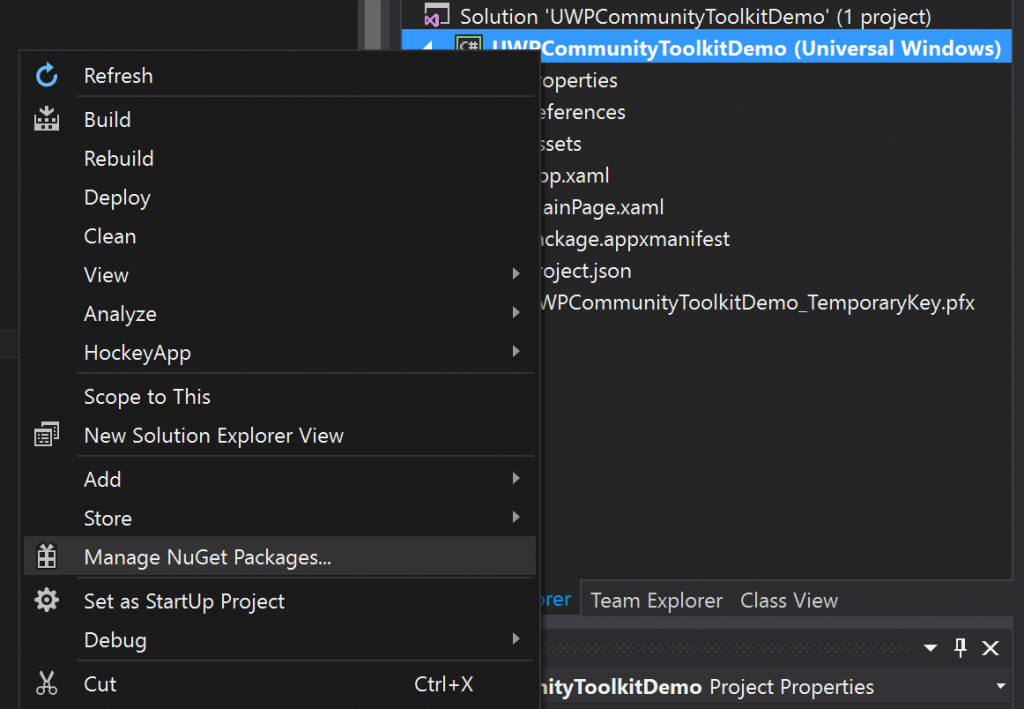The image size is (1024, 709).
Task: Open the View menu entry
Action: point(280,275)
